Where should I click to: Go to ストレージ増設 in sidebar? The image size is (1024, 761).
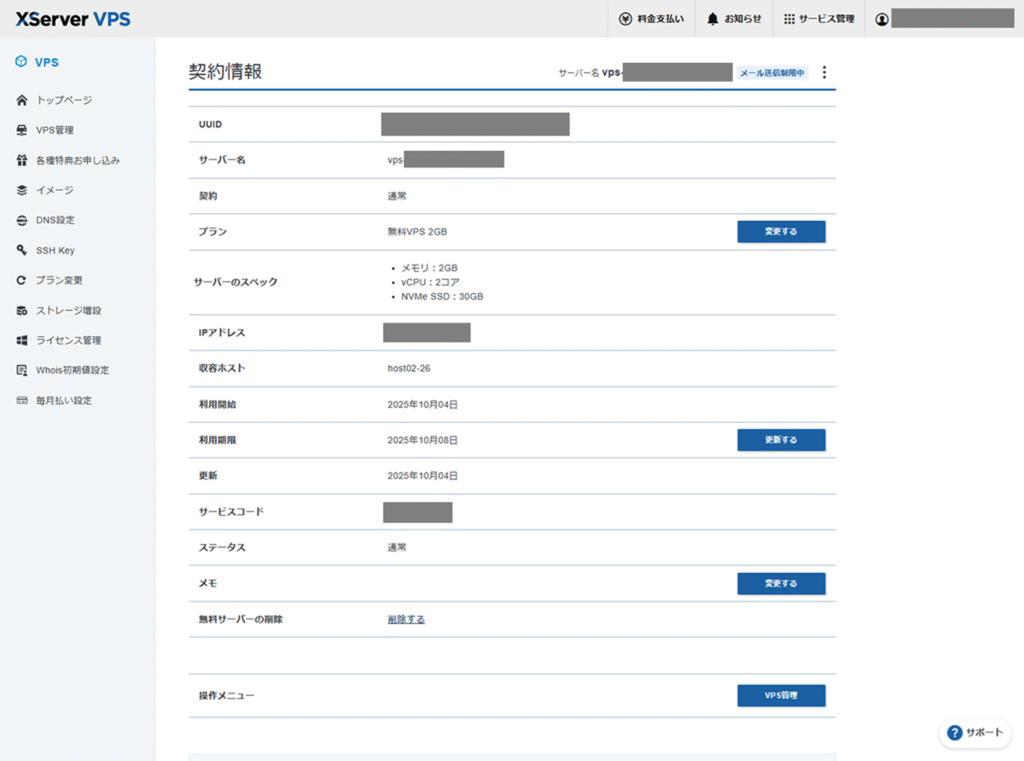[68, 310]
